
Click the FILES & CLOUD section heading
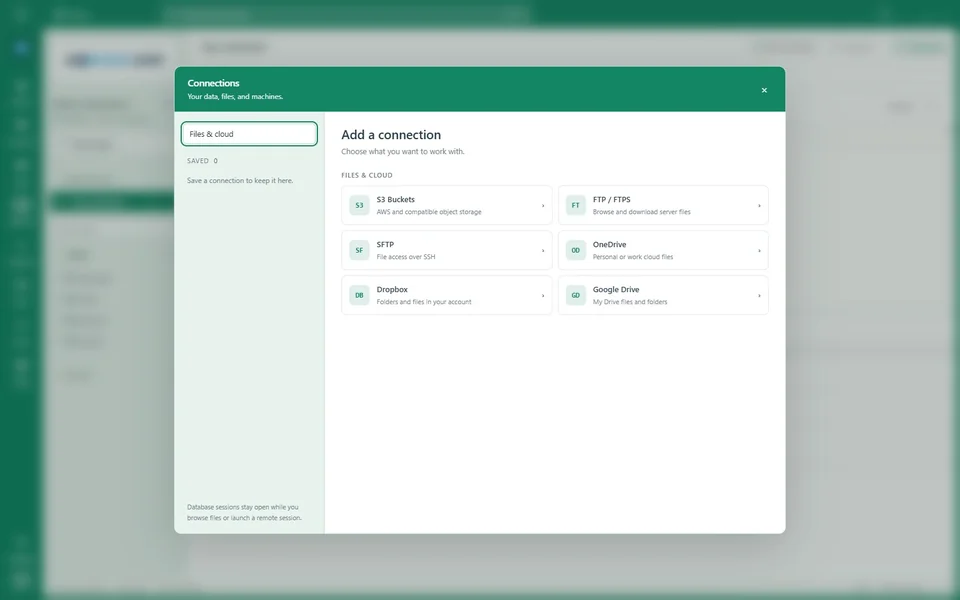click(x=367, y=175)
